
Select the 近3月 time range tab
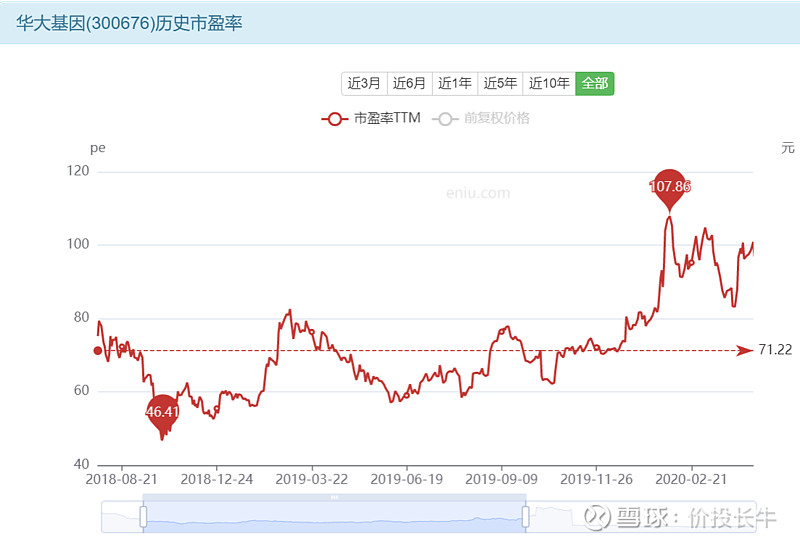[364, 83]
